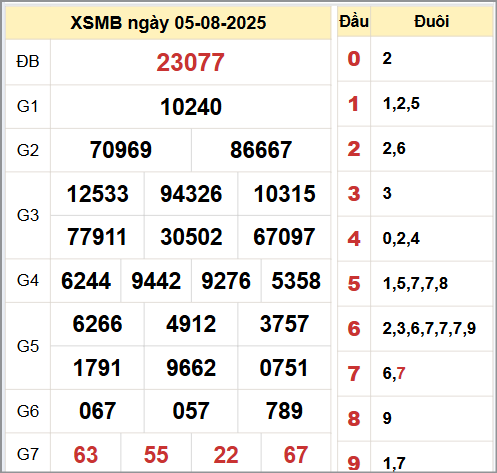Image resolution: width=497 pixels, height=473 pixels.
Task: Click G7 red number 63
Action: point(86,455)
